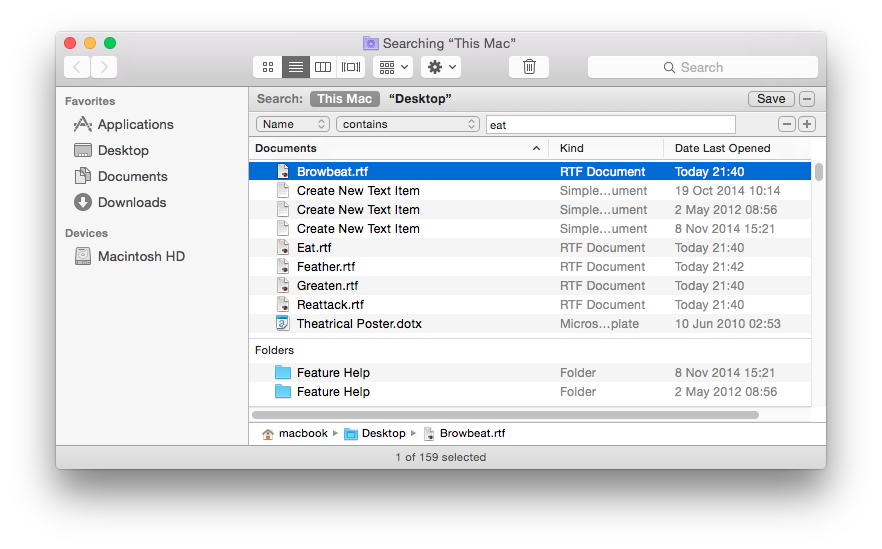The height and width of the screenshot is (549, 882).
Task: Click the criteria field containing eat
Action: click(610, 124)
